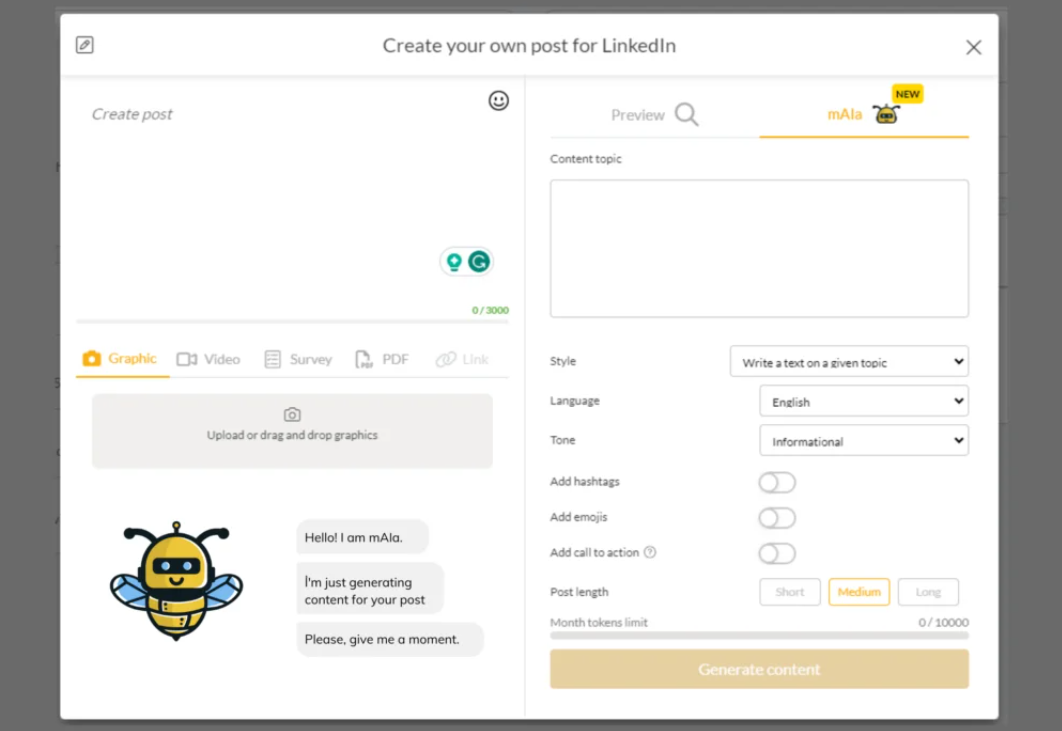Click inside the Content topic field

(758, 247)
